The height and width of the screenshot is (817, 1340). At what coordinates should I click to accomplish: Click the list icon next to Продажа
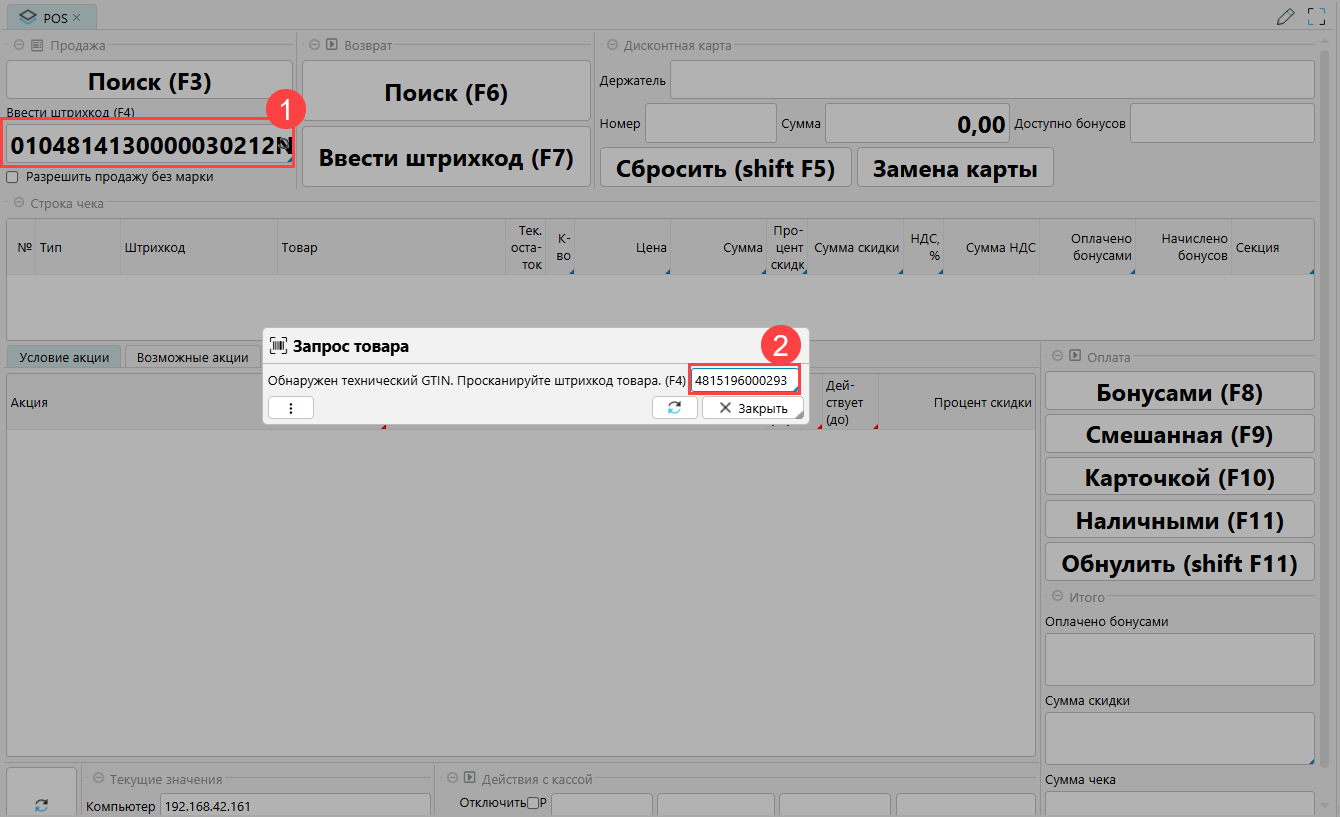(x=37, y=45)
